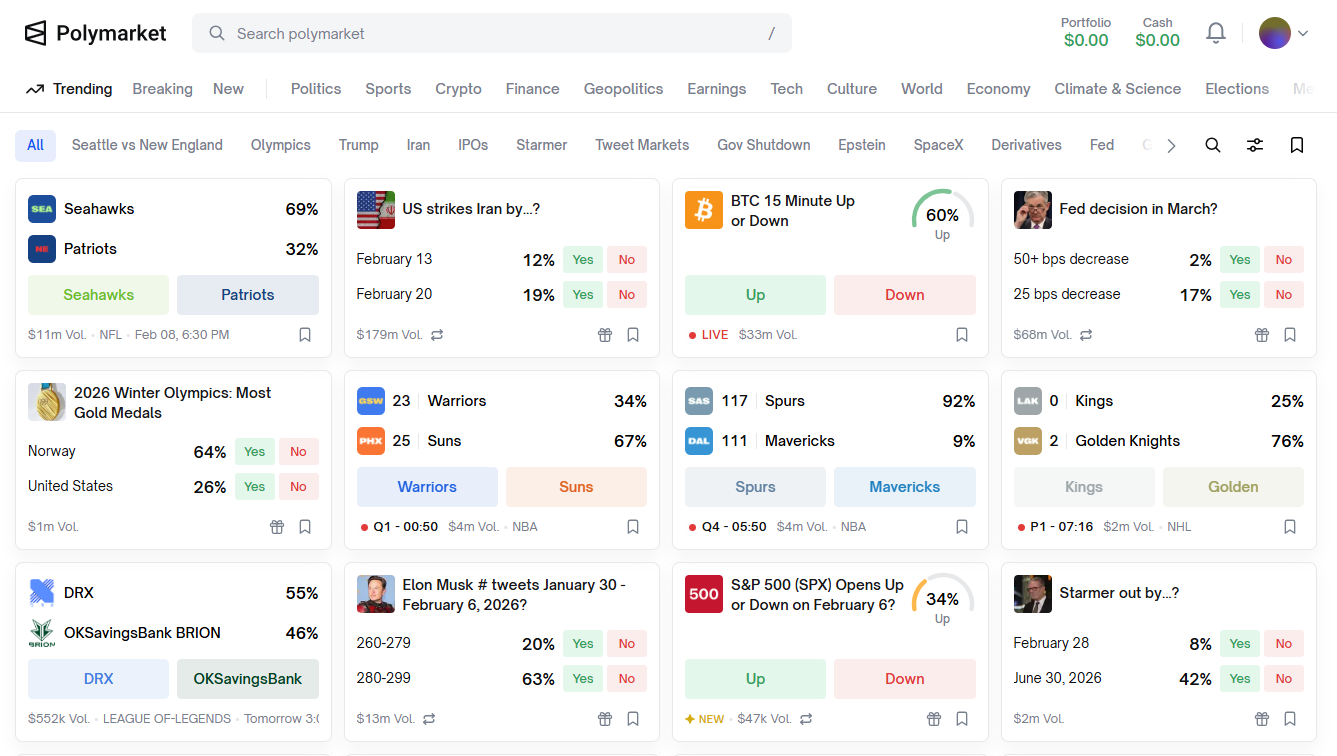This screenshot has width=1337, height=756.
Task: Click the Seahawks team logo
Action: pos(42,209)
